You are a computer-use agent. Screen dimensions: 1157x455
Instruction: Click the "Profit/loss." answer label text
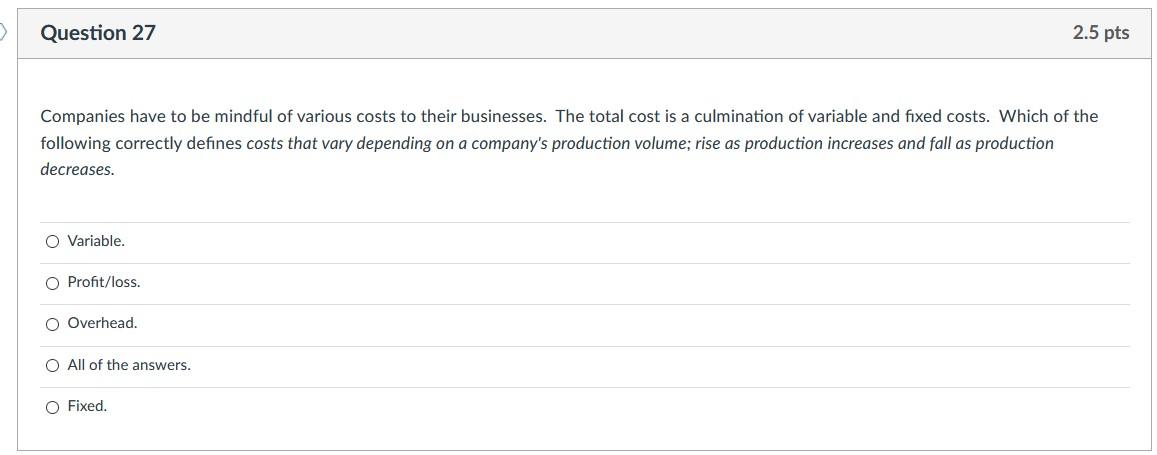104,283
